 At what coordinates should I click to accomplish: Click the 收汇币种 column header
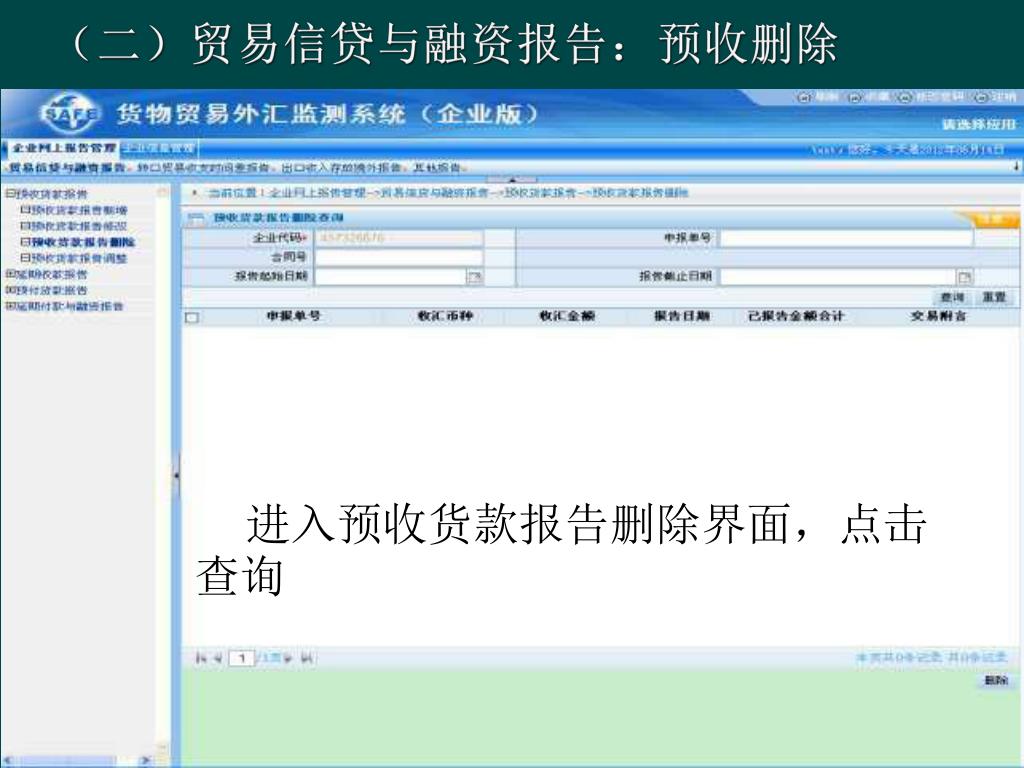click(445, 316)
